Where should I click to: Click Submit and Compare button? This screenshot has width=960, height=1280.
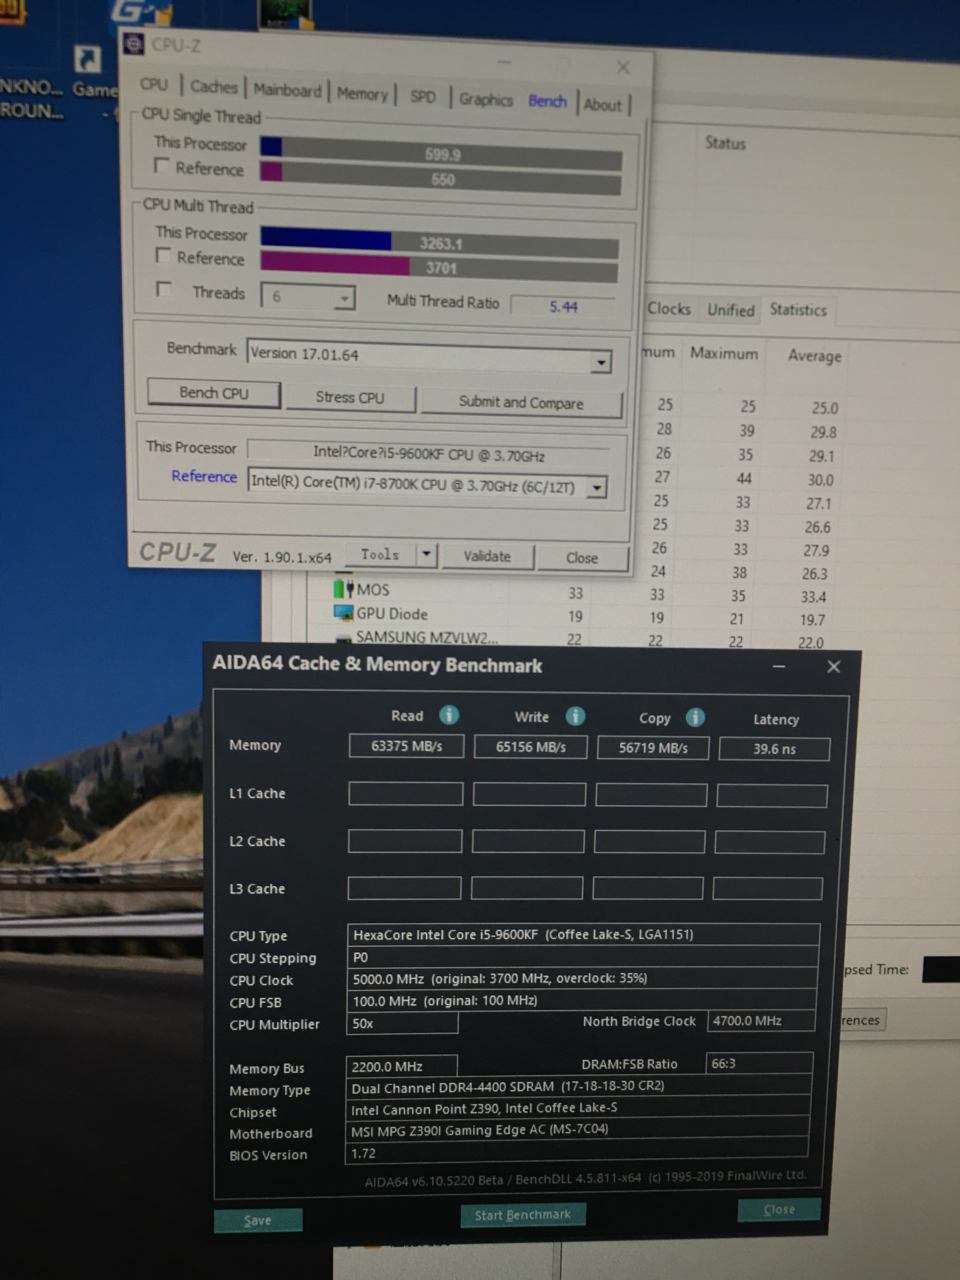(521, 402)
